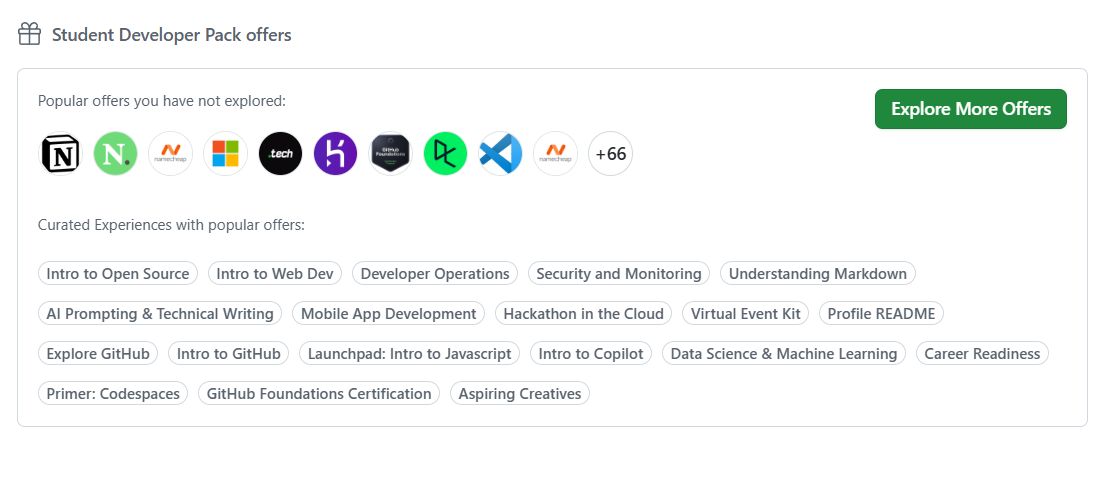
Task: Open the Intro to Web Dev experience
Action: pyautogui.click(x=275, y=273)
